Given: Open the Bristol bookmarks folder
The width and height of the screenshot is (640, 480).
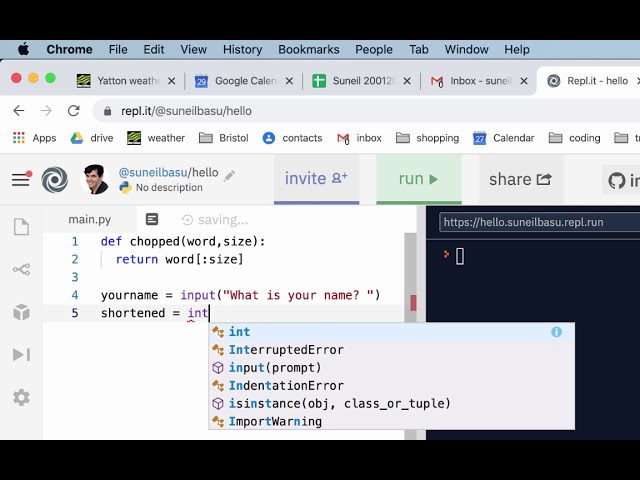Looking at the screenshot, I should [224, 138].
